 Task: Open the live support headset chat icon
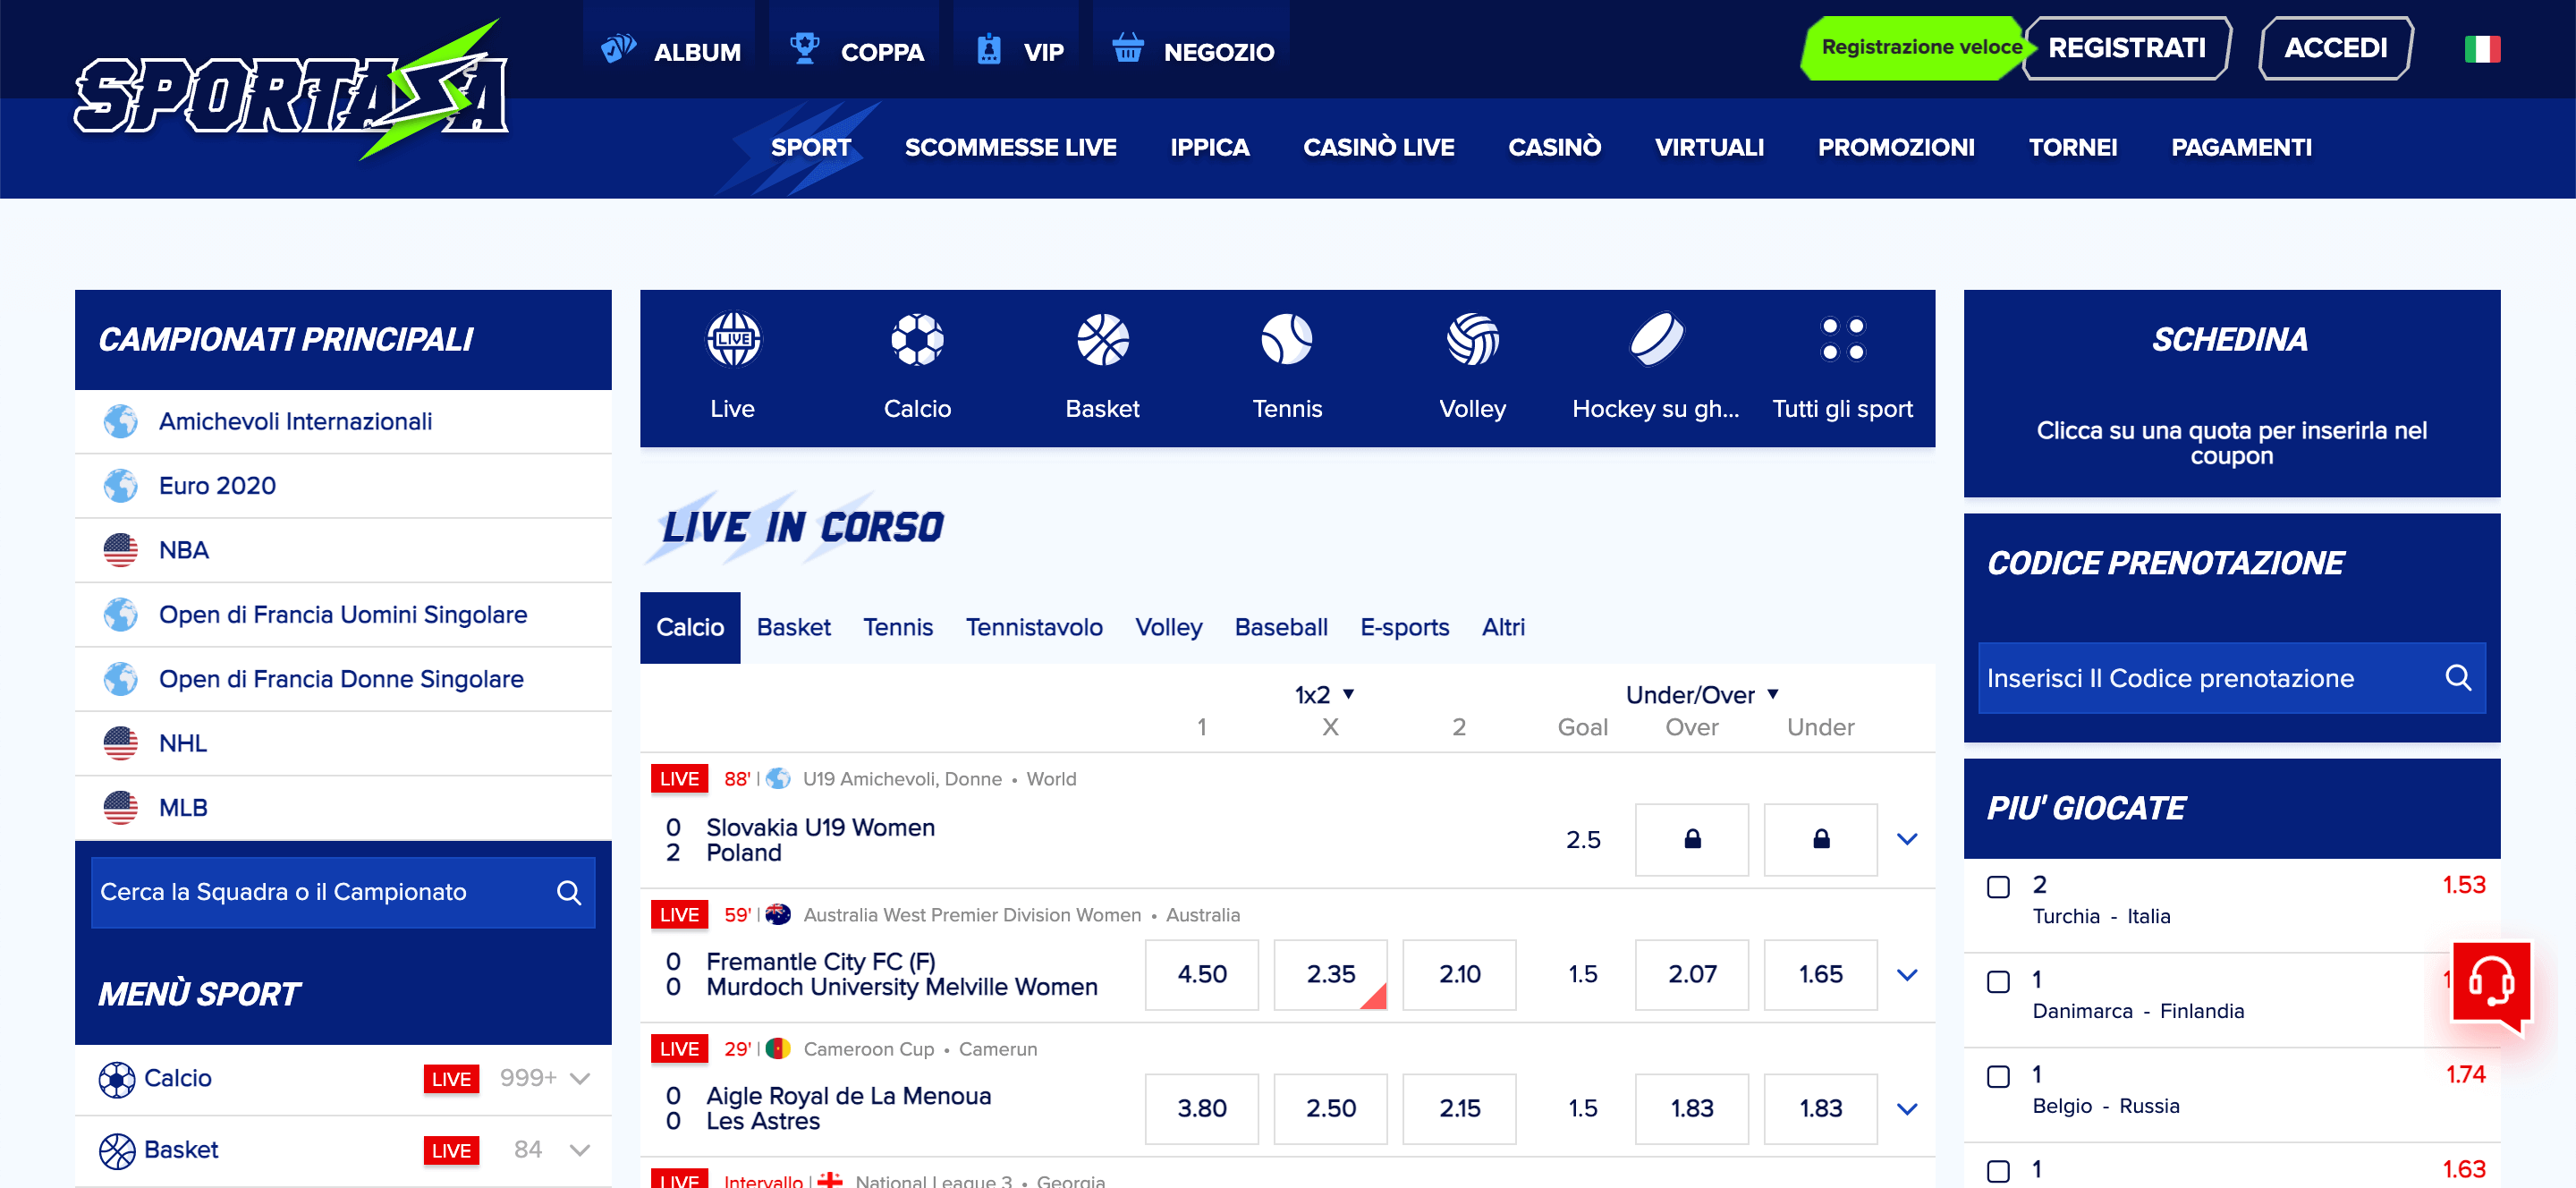pos(2490,983)
